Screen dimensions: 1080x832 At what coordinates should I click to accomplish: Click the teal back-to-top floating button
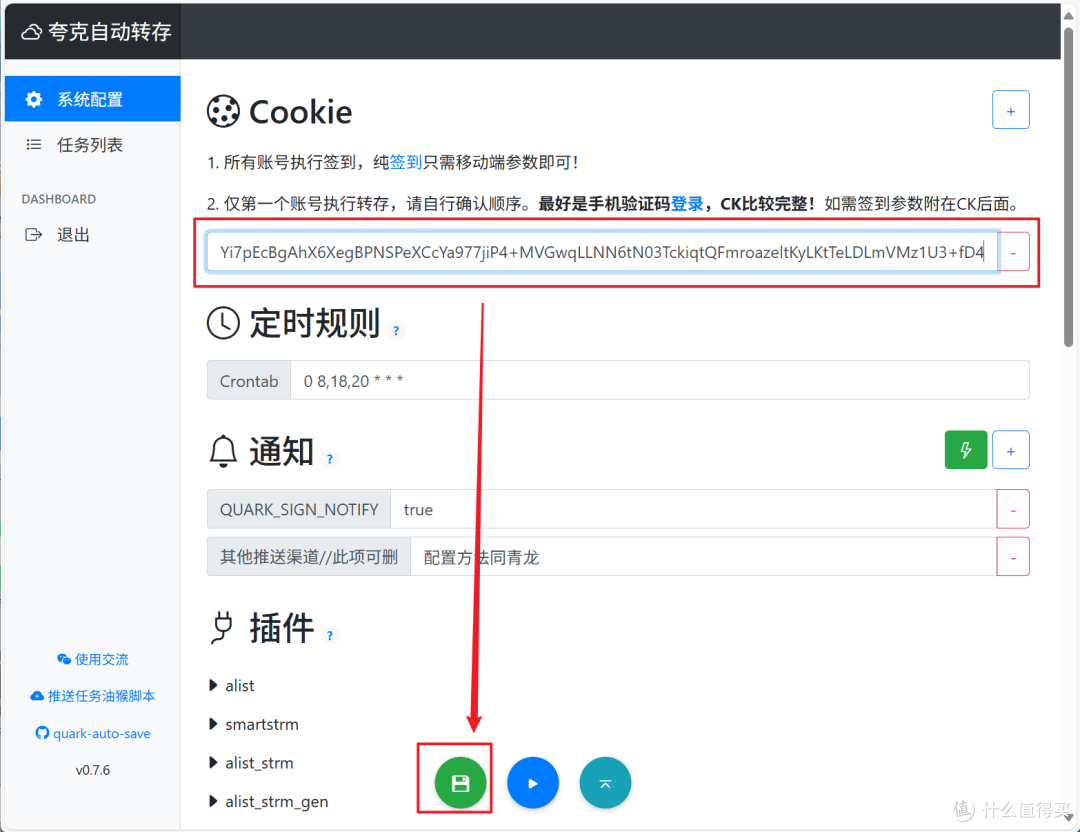click(605, 783)
